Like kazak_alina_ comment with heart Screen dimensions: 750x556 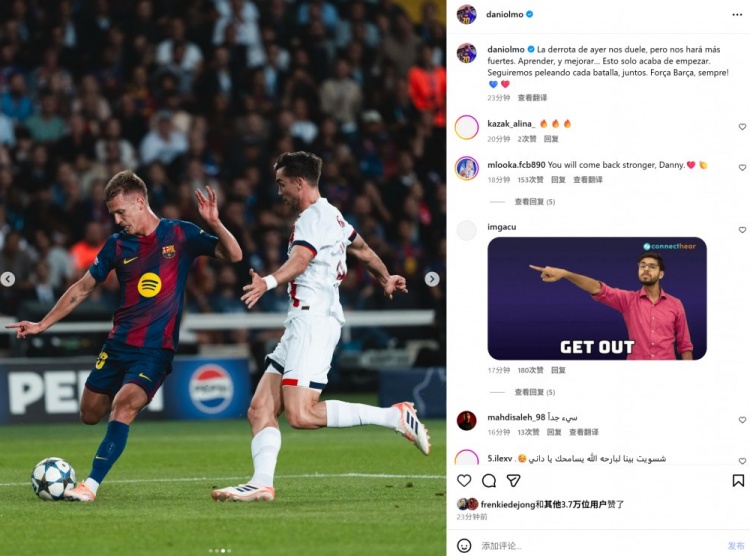click(x=742, y=127)
